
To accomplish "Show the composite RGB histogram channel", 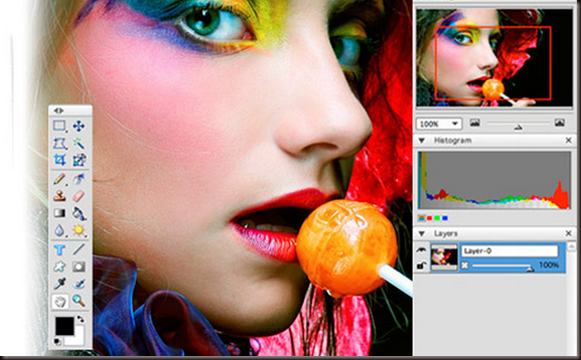I will pos(422,218).
